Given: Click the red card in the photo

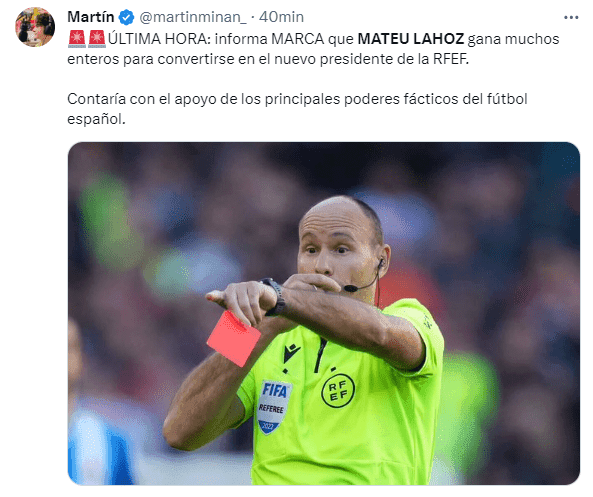Looking at the screenshot, I should click(234, 339).
